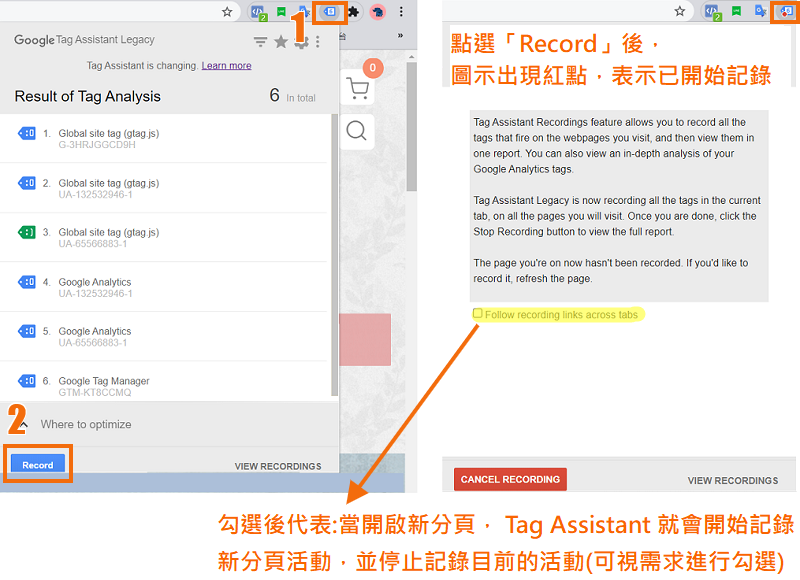Click the blue tag icon for G-3HRJGGCD9H
This screenshot has width=800, height=580.
click(27, 134)
